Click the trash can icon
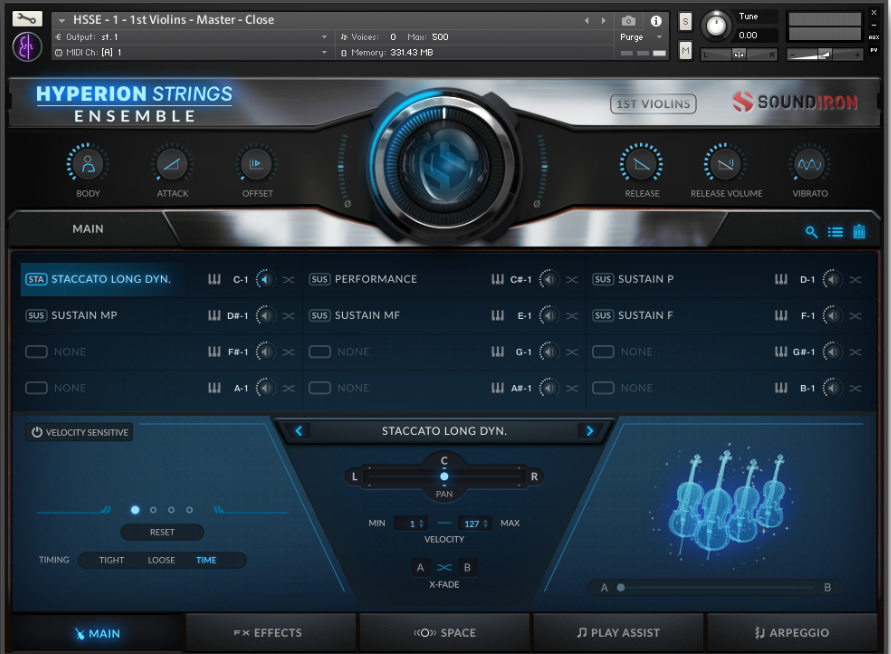Viewport: 891px width, 654px height. [859, 232]
